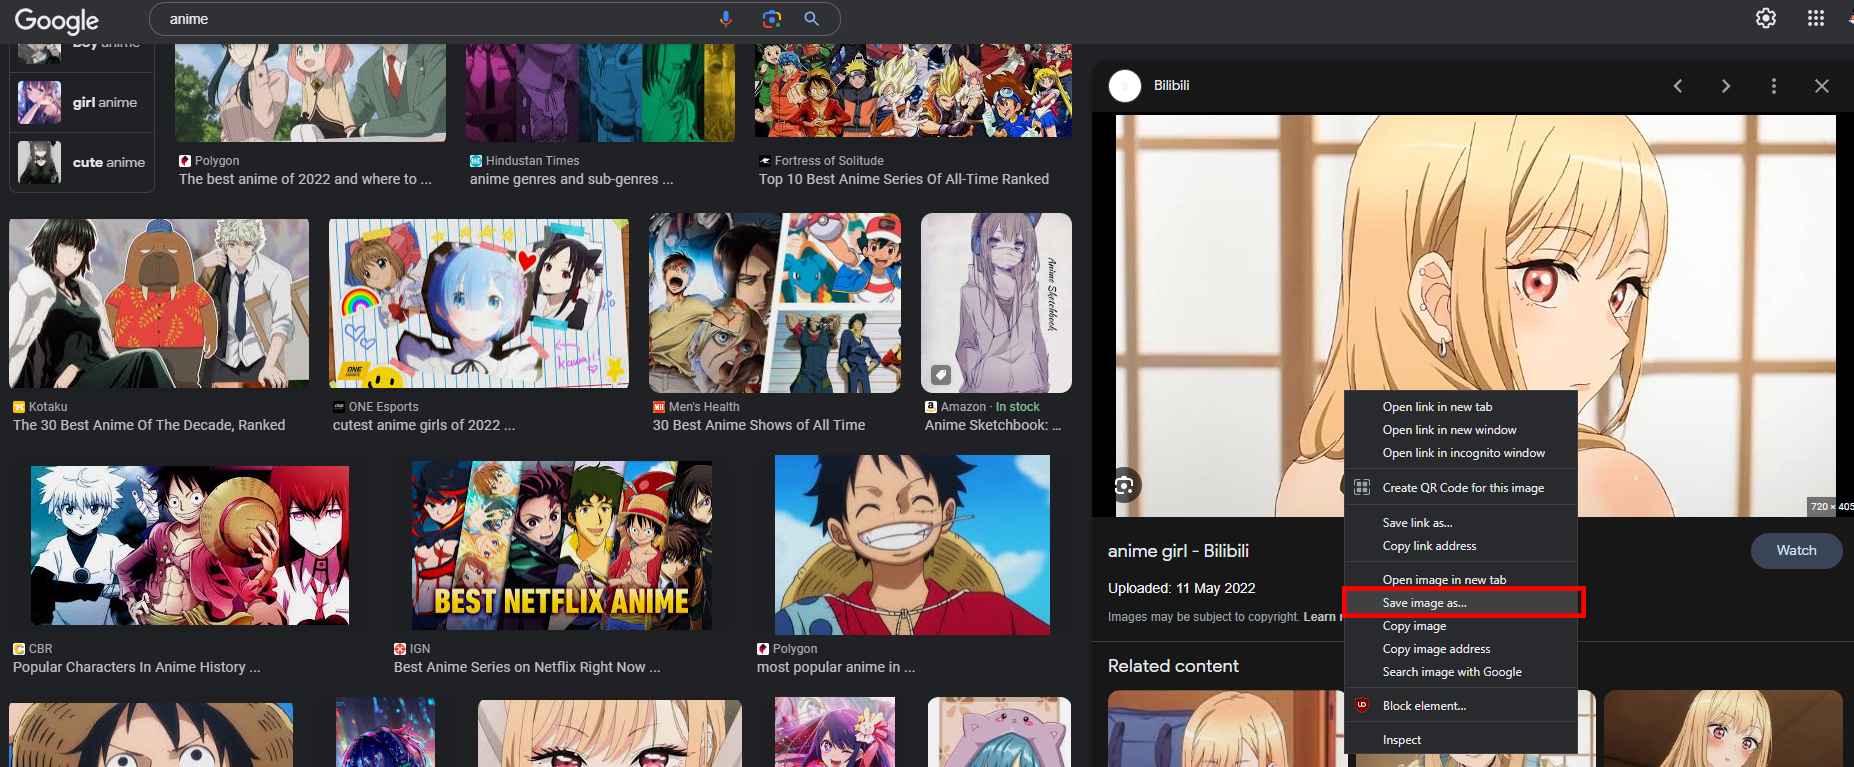The image size is (1854, 767).
Task: Click the Related content heading
Action: (1173, 666)
